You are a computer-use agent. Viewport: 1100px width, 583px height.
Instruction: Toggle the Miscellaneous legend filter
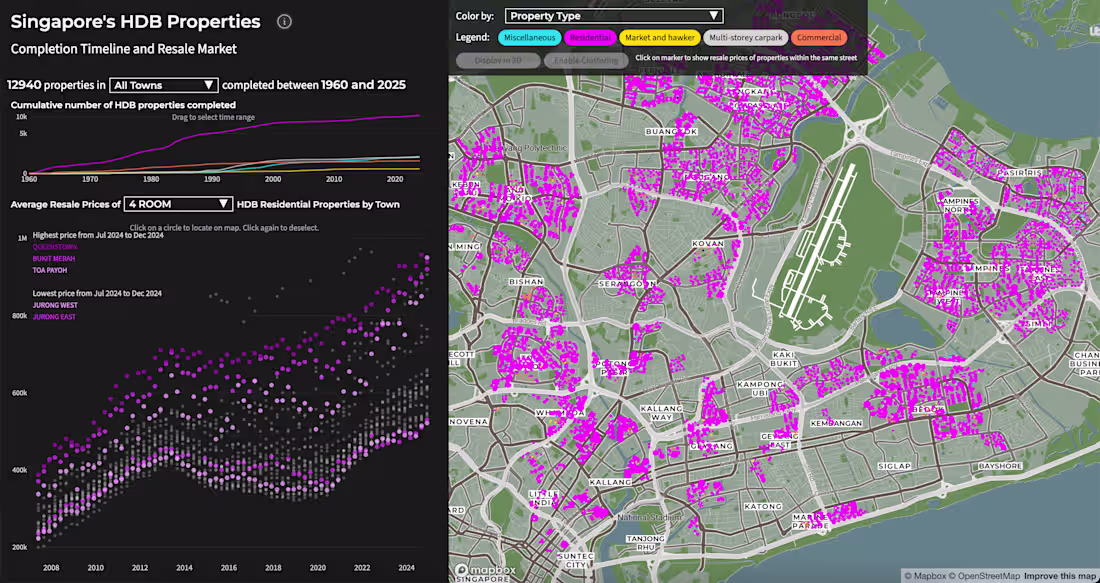point(529,37)
